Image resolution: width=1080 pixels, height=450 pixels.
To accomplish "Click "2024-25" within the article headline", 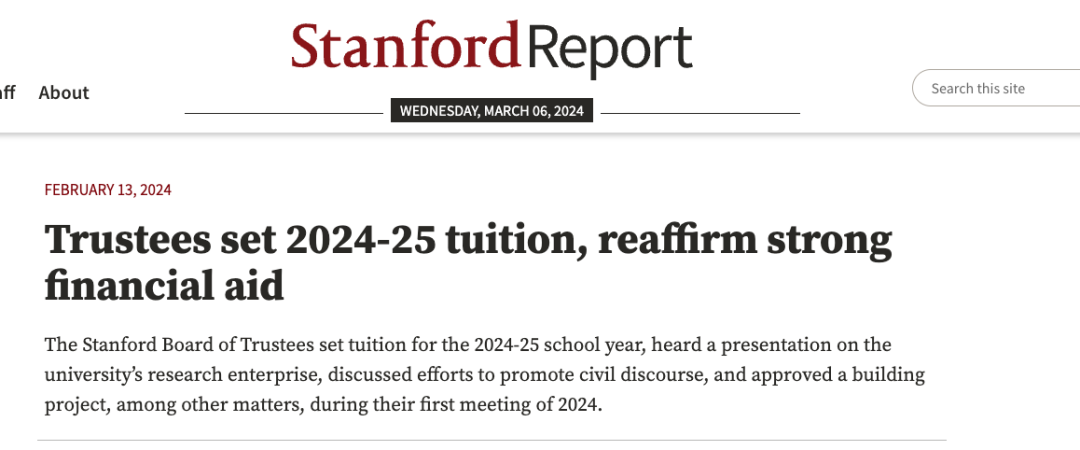I will click(360, 239).
